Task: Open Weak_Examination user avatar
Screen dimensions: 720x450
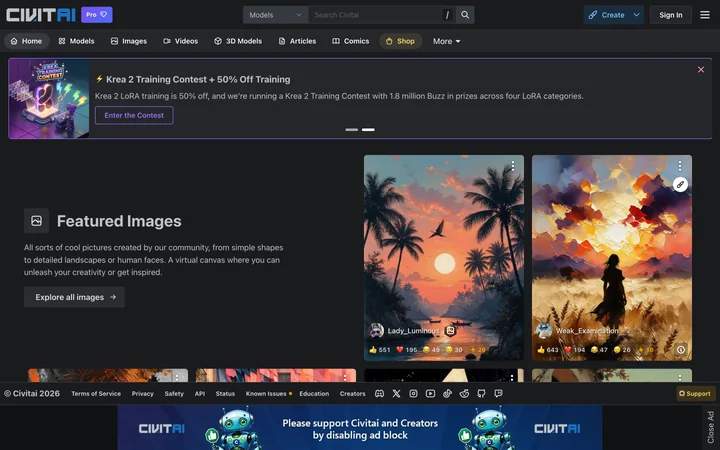Action: [544, 331]
